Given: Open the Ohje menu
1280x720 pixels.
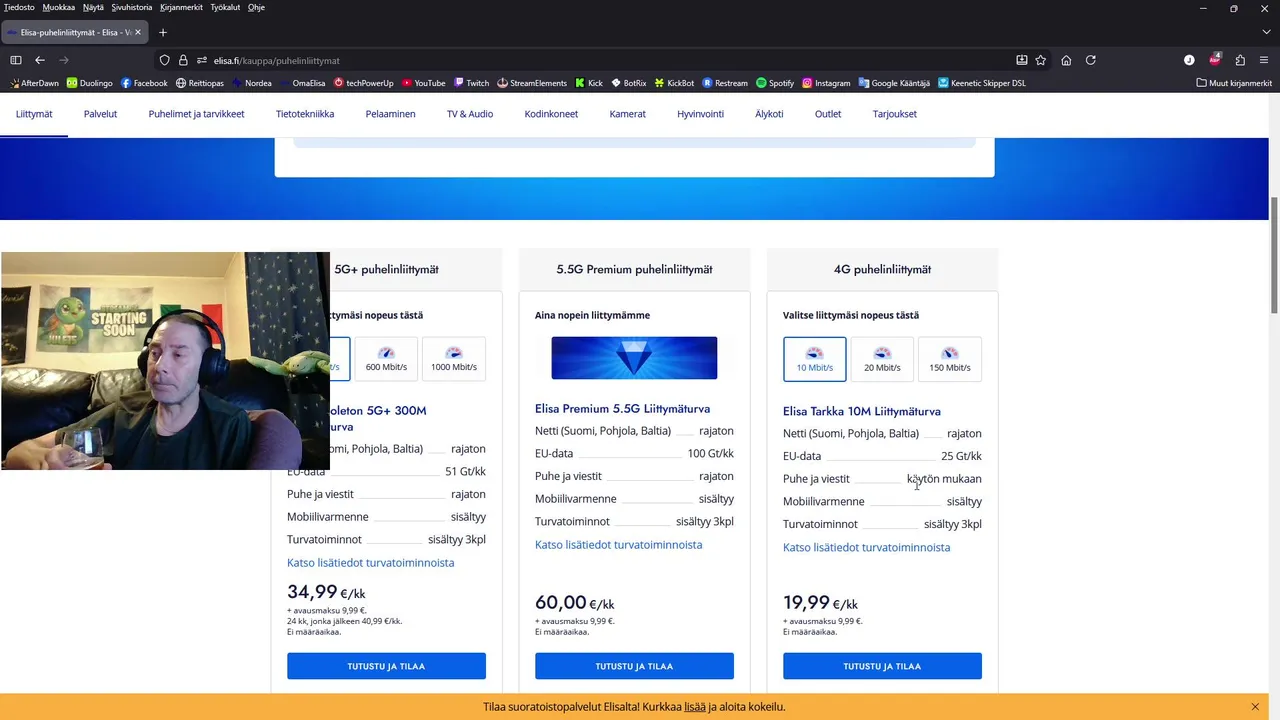Looking at the screenshot, I should click(x=256, y=7).
